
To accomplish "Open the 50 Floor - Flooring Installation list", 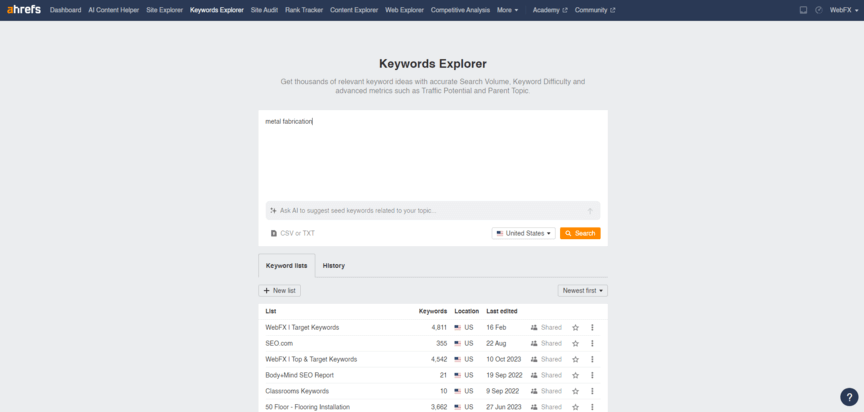I will pos(307,407).
